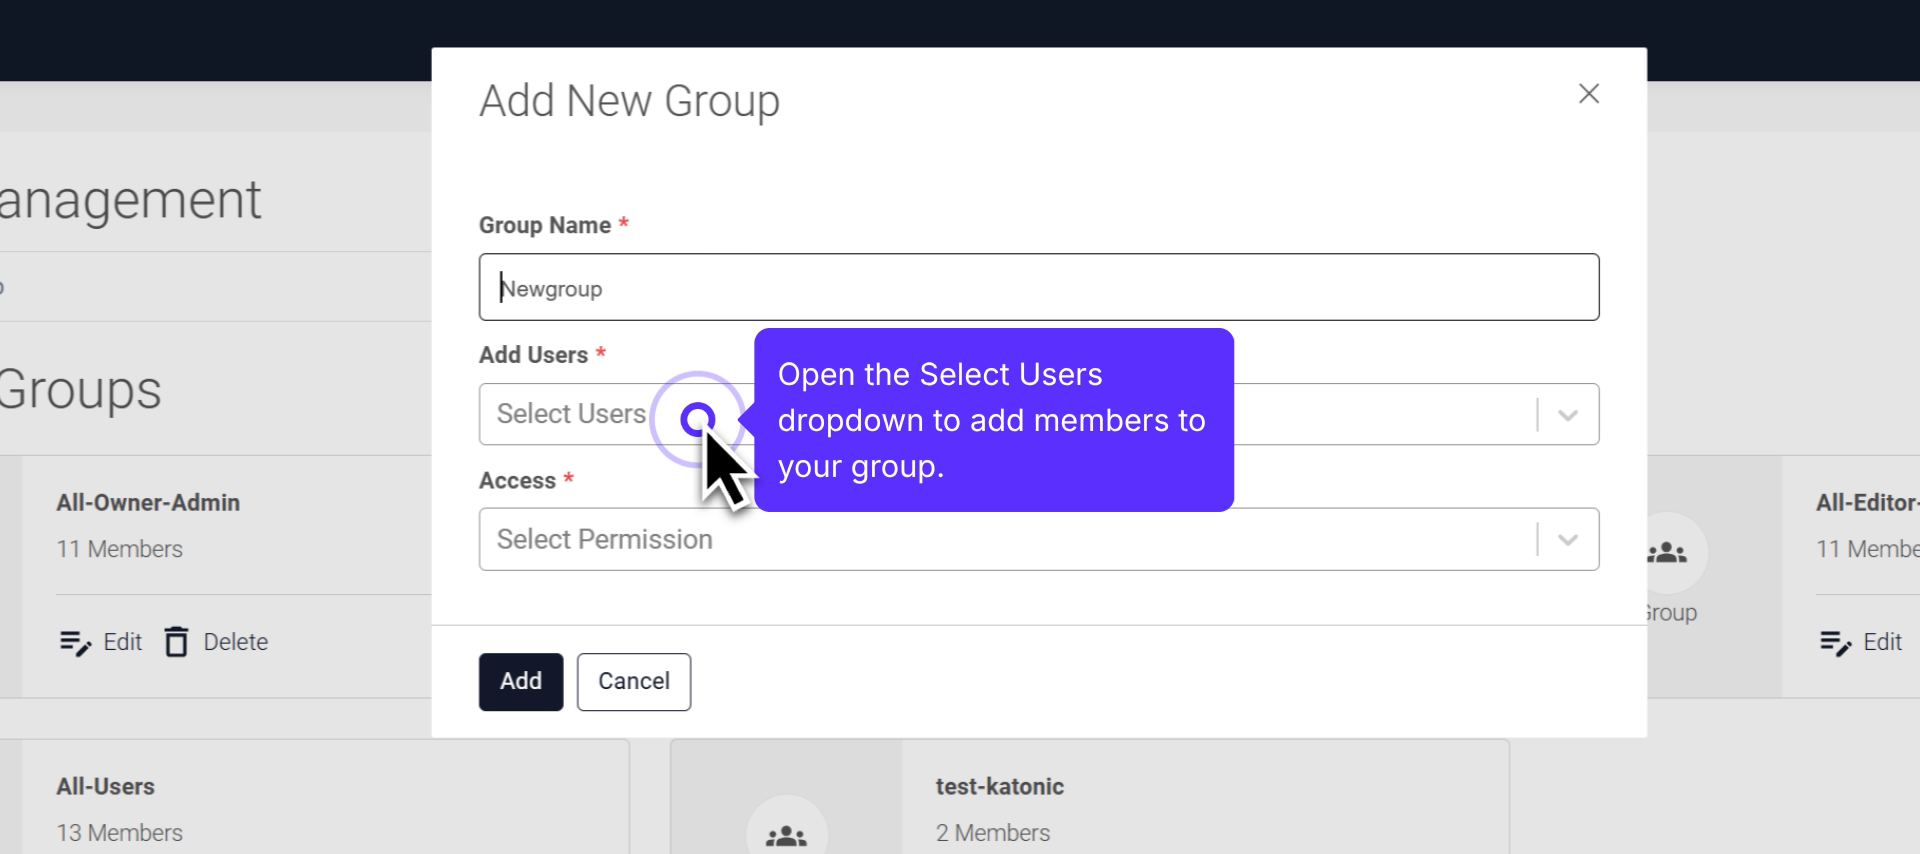Click the purple Select Users tooltip bubble
The width and height of the screenshot is (1920, 854).
pos(992,420)
